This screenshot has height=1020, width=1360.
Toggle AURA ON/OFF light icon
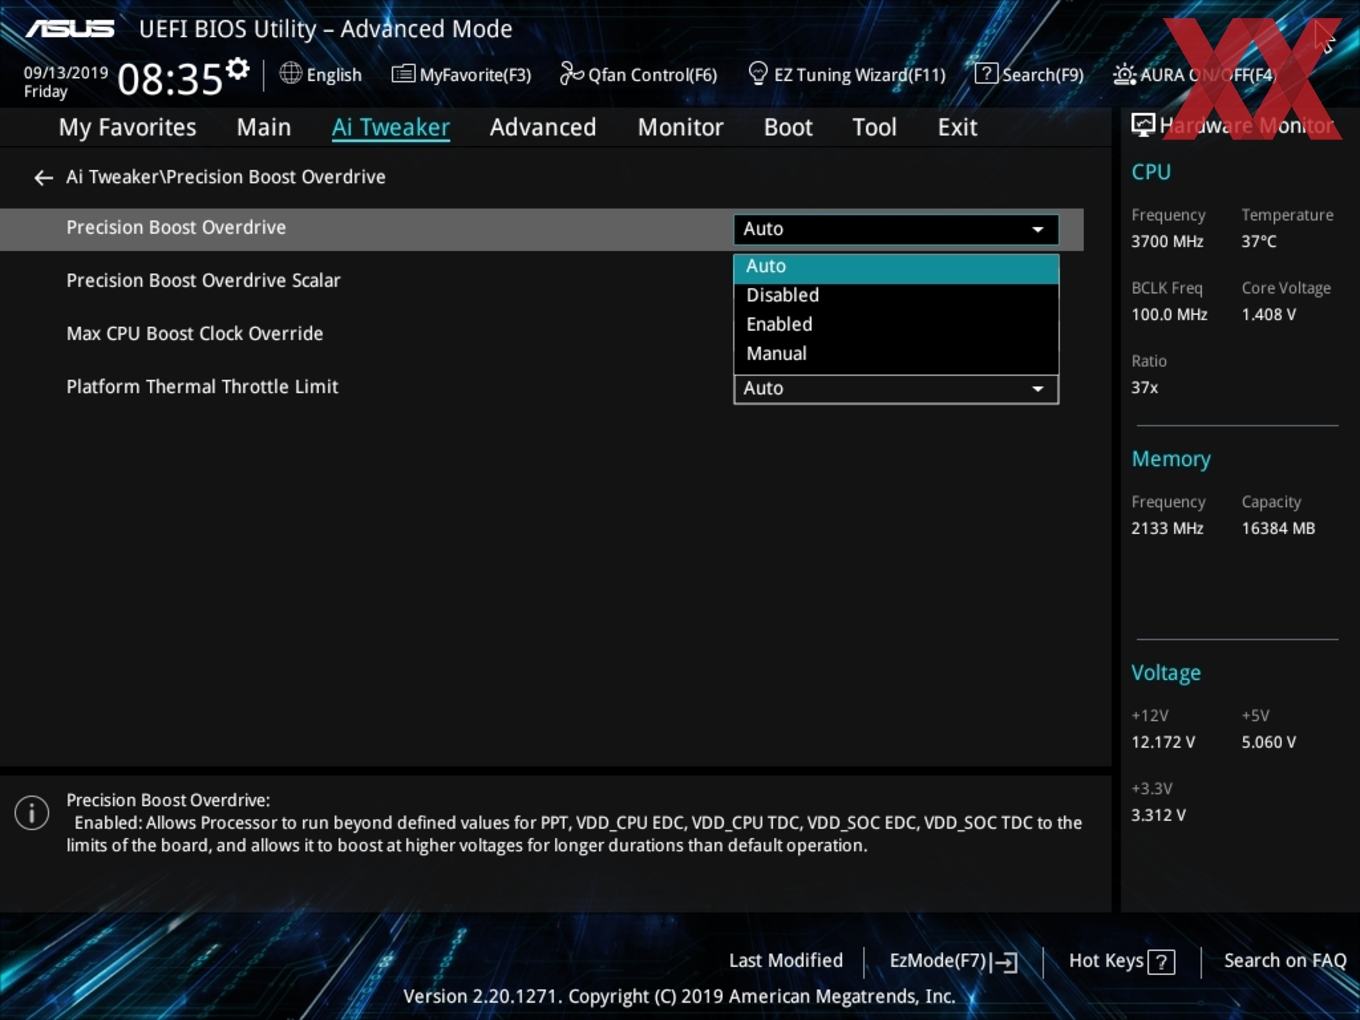tap(1124, 74)
